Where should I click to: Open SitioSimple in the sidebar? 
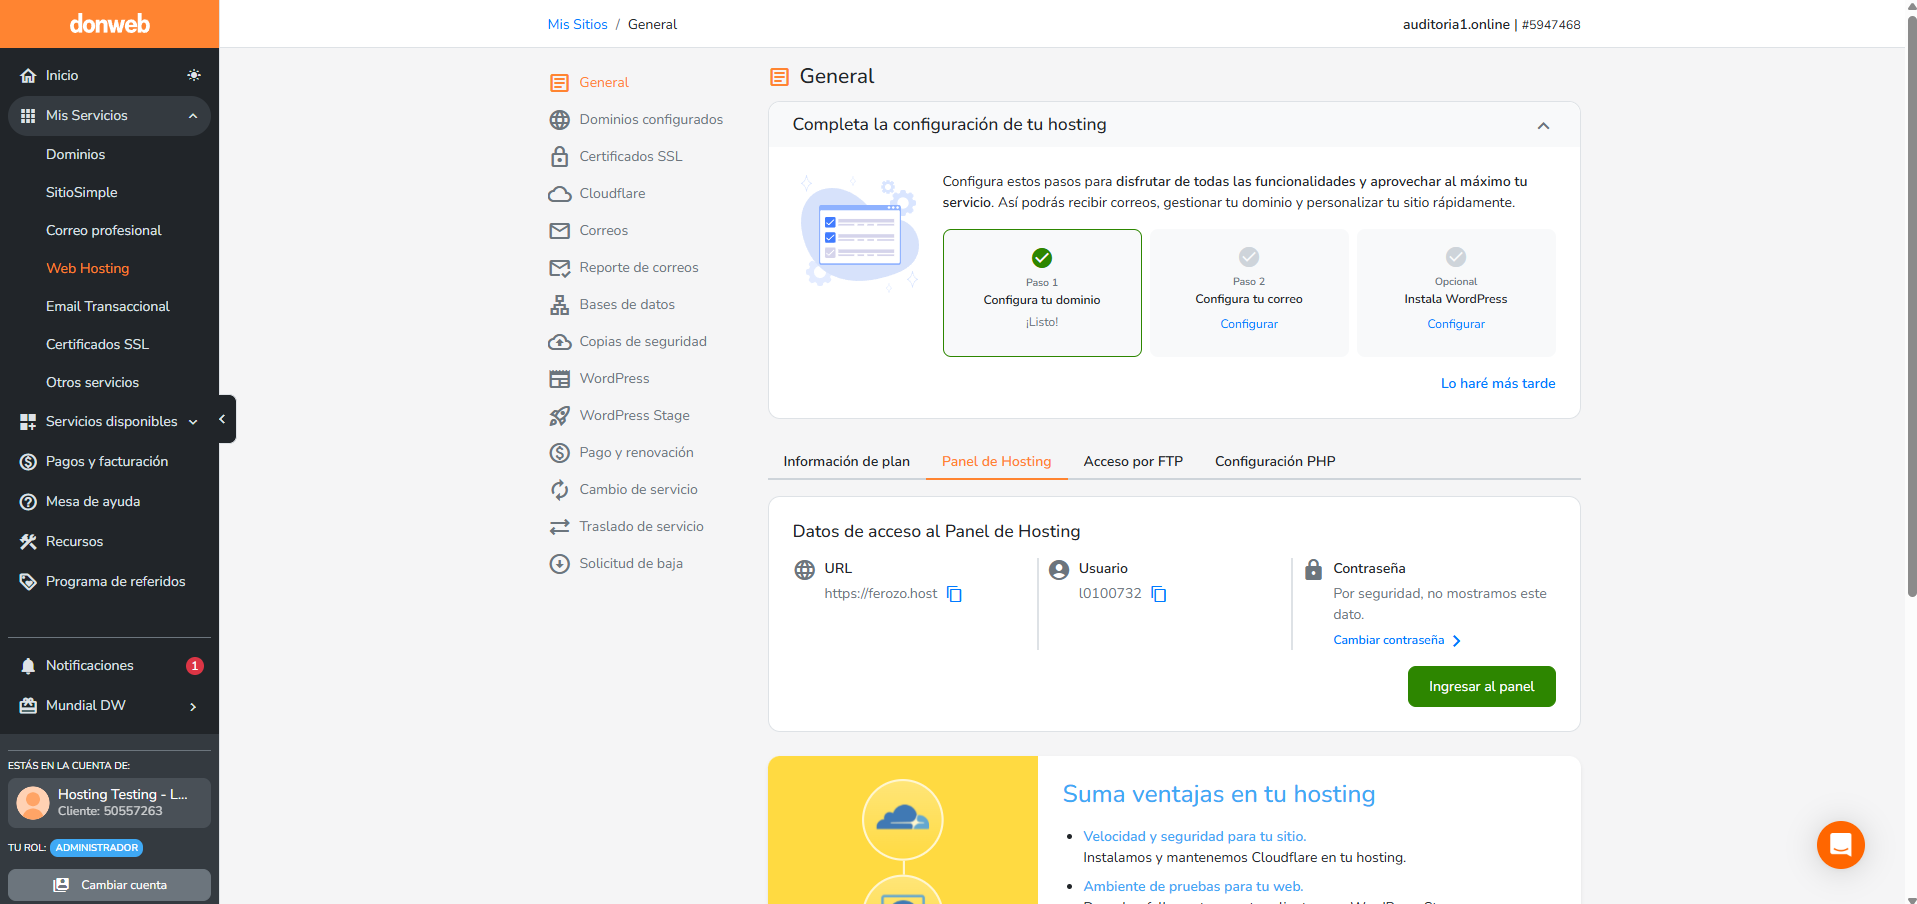click(81, 192)
